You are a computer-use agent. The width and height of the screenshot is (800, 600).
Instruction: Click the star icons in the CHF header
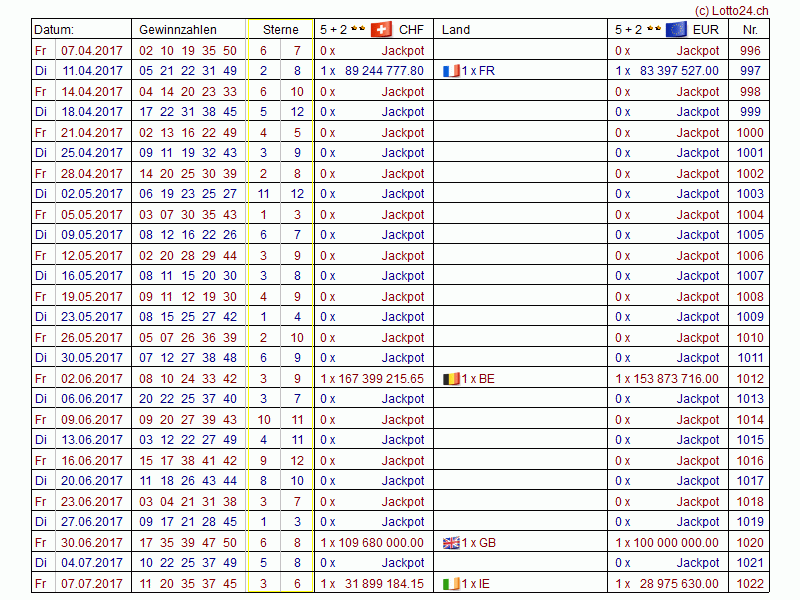click(x=357, y=29)
